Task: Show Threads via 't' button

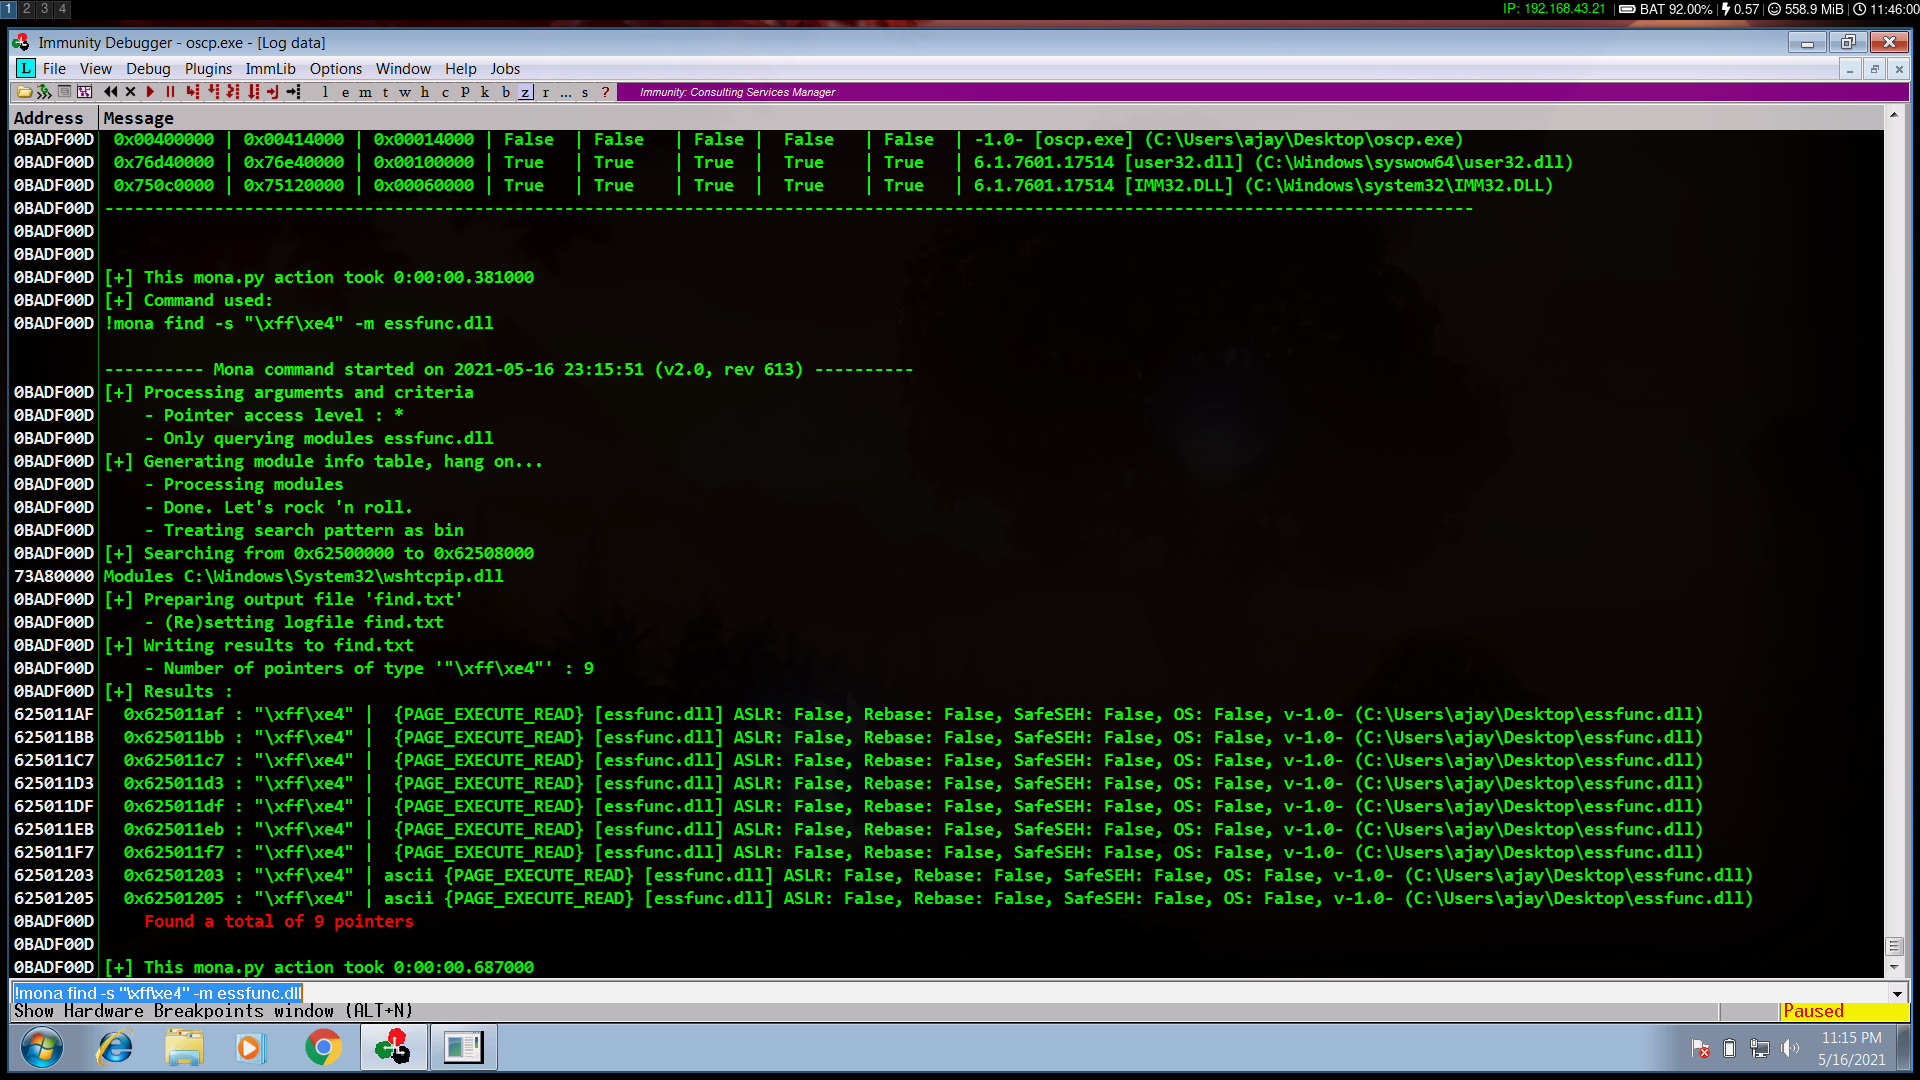Action: [x=385, y=92]
